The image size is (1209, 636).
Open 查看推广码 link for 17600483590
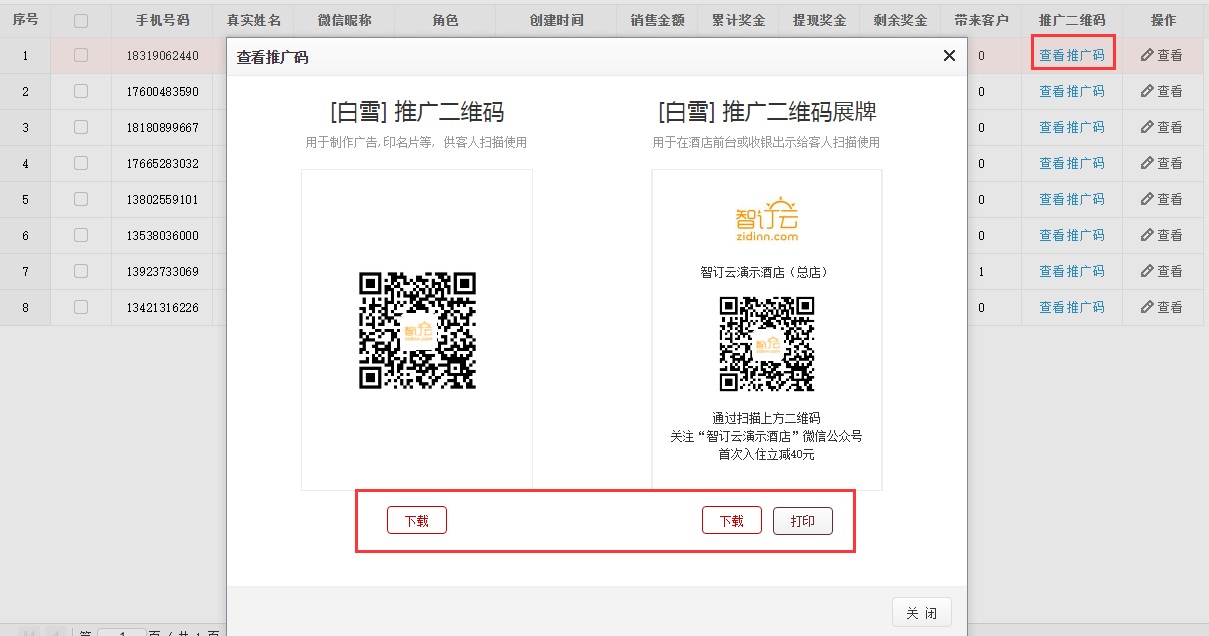[1072, 92]
